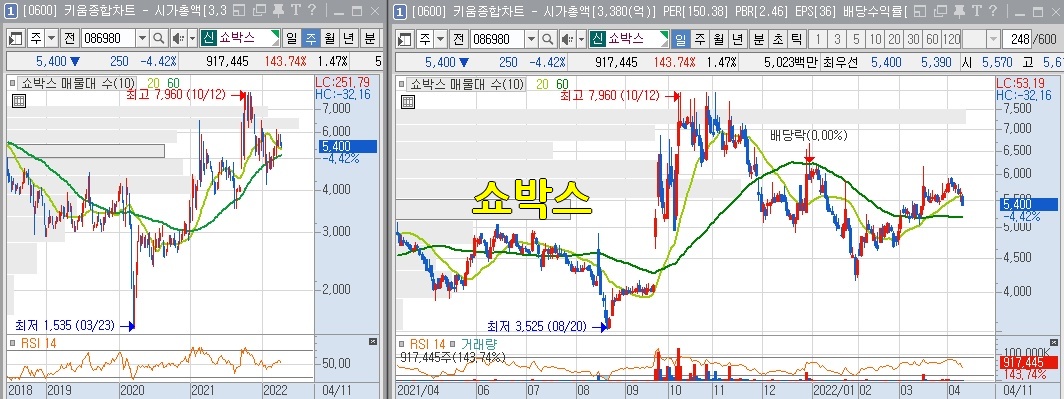The image size is (1064, 399).
Task: Click stock code field 086980 in left window
Action: (108, 39)
